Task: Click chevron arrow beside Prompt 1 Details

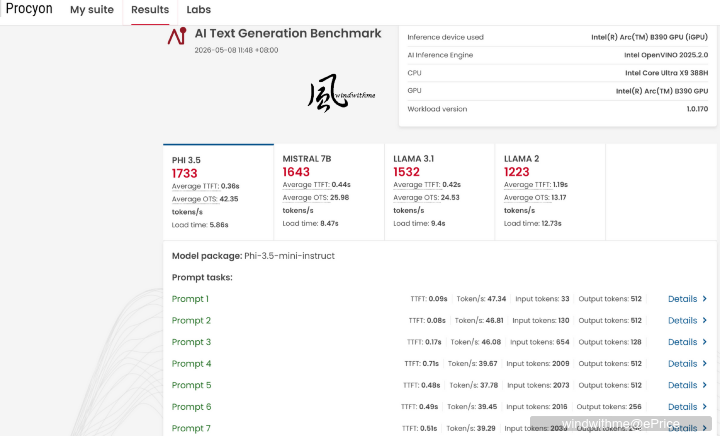Action: pyautogui.click(x=705, y=299)
